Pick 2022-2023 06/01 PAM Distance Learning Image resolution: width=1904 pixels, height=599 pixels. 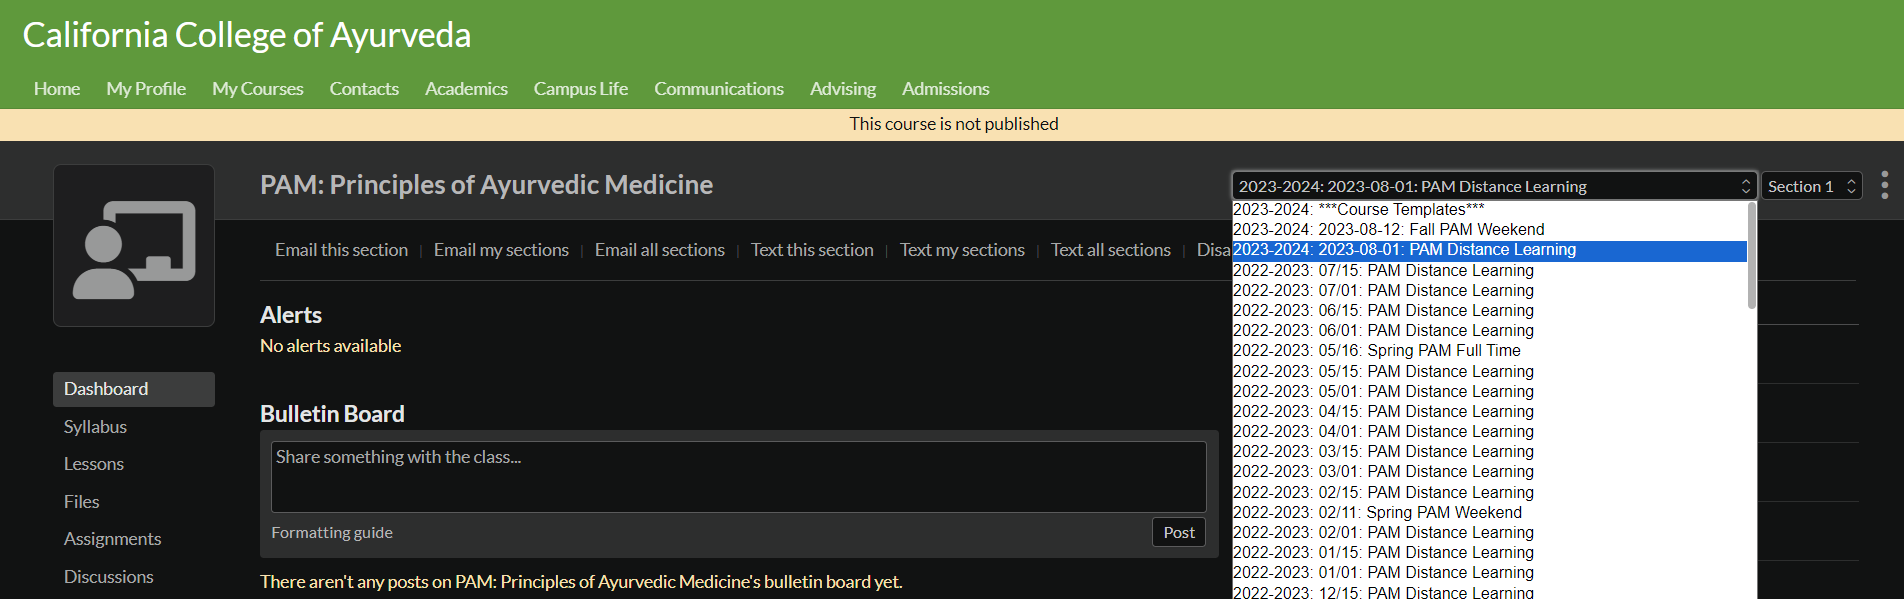[x=1490, y=330]
